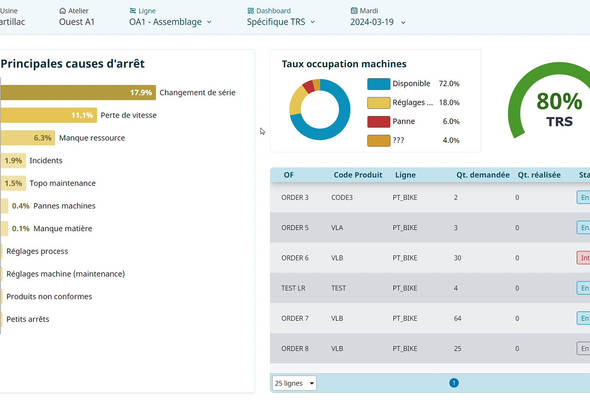This screenshot has height=408, width=590.
Task: Sort table by Qt. demandée header
Action: (483, 175)
